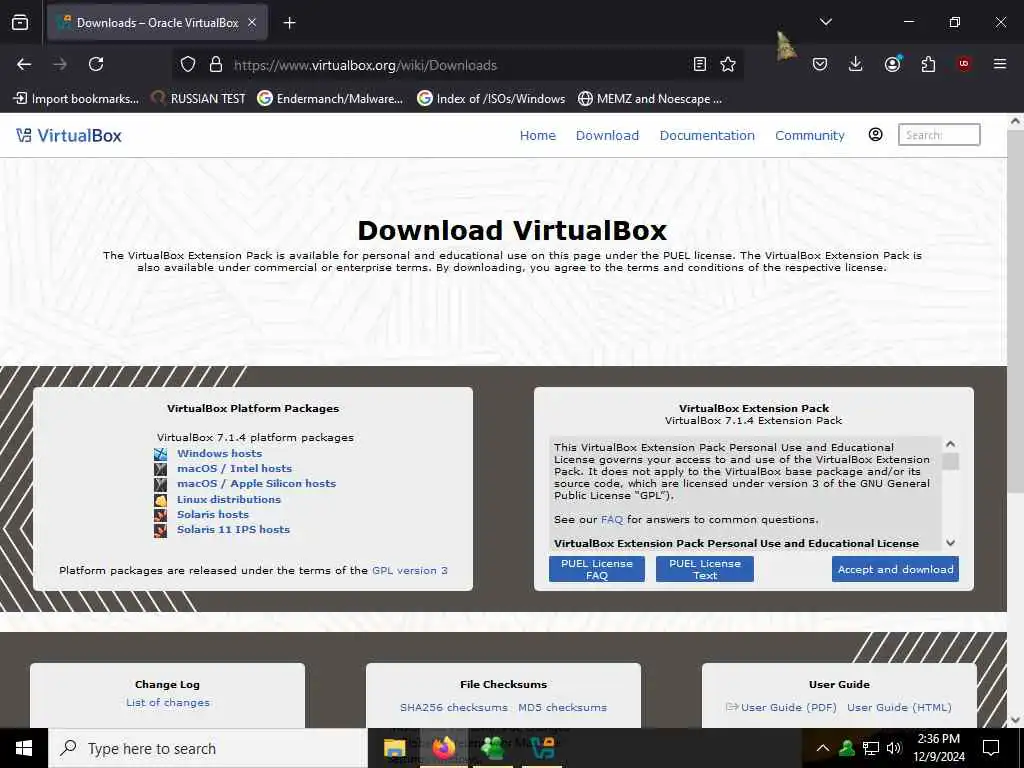Go to the Home nav link
The height and width of the screenshot is (768, 1024).
coord(537,135)
